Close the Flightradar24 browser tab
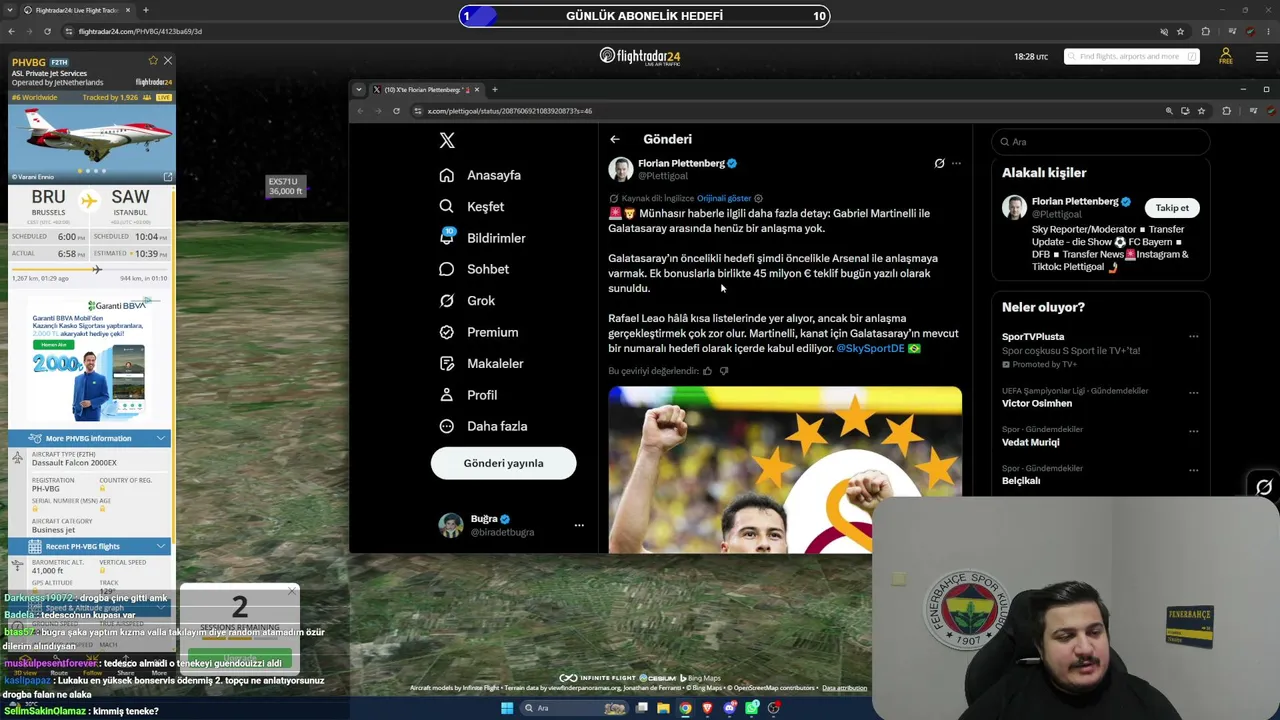 (x=128, y=10)
